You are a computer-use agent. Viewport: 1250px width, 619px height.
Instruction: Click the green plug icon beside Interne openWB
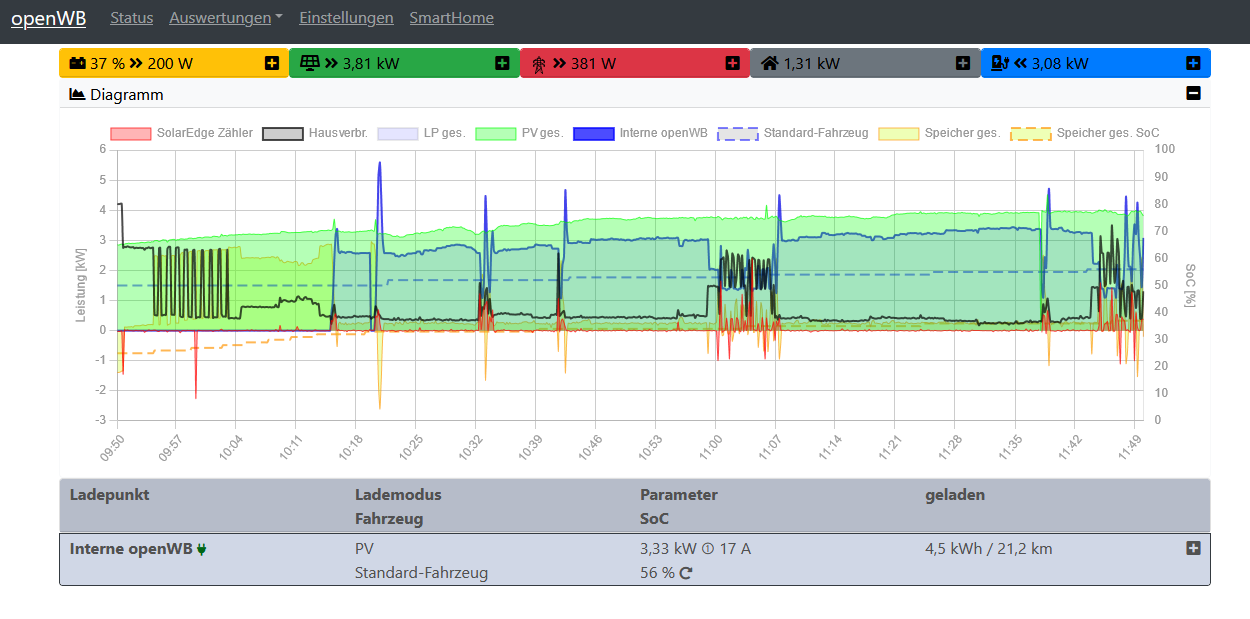click(x=202, y=549)
